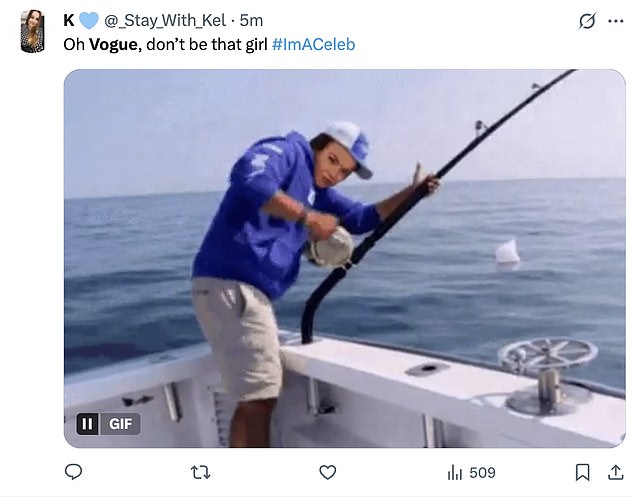Open the Grok explain icon
The height and width of the screenshot is (497, 634).
click(x=587, y=20)
